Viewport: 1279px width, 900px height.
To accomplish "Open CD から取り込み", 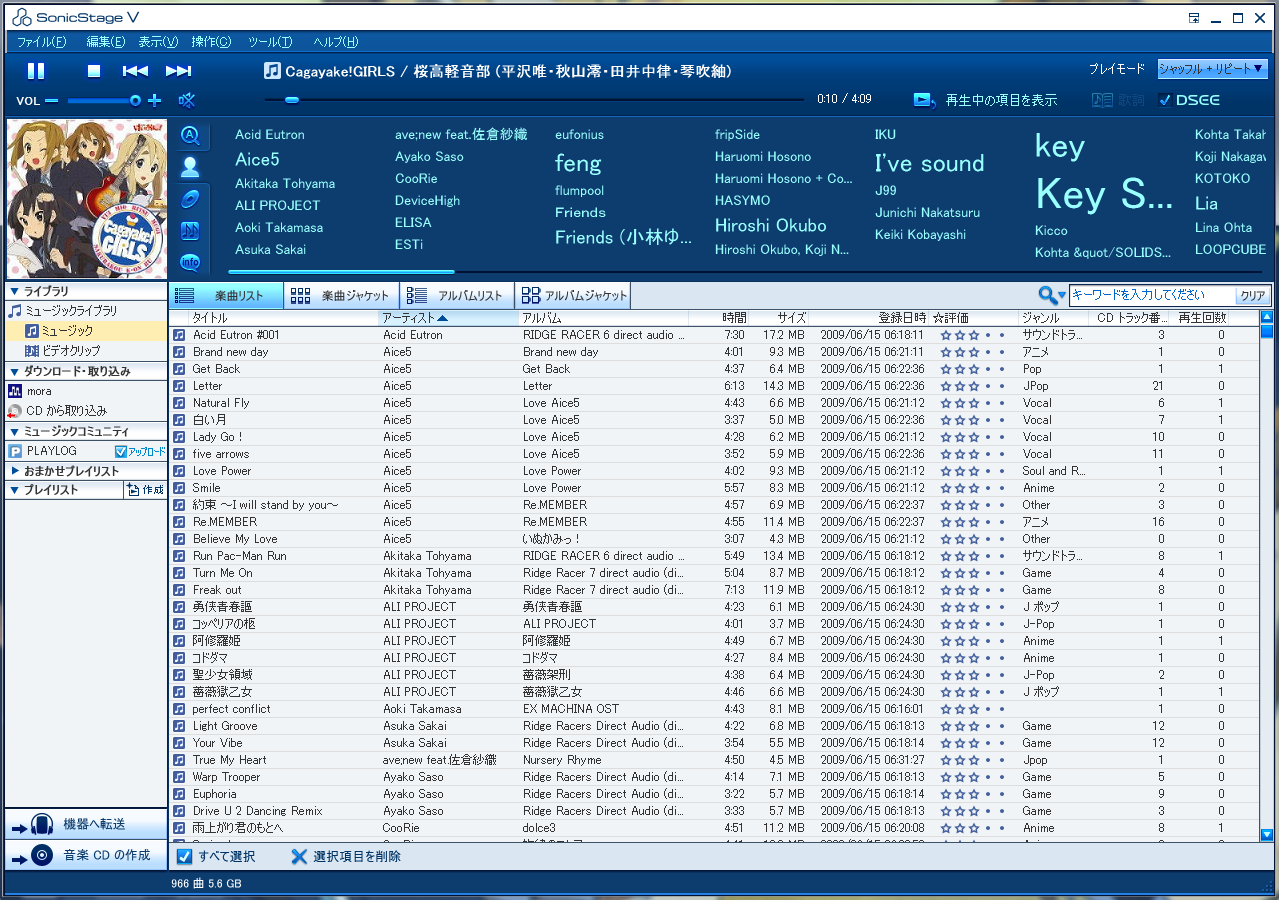I will pyautogui.click(x=66, y=411).
